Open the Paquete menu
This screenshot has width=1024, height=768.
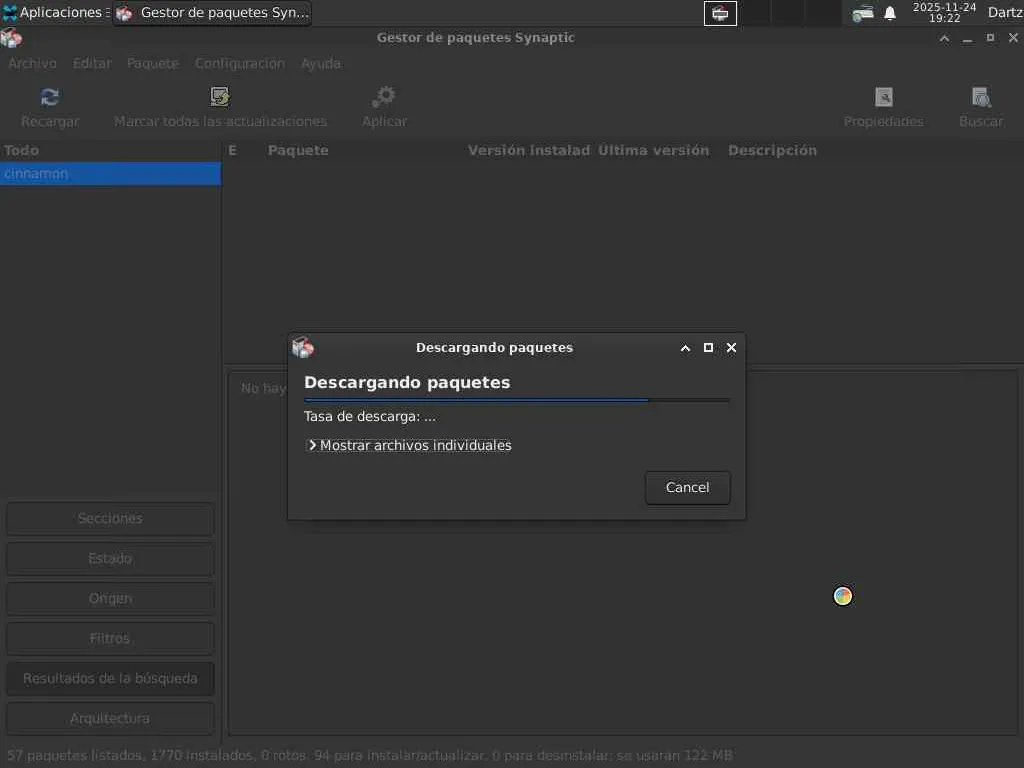tap(153, 63)
